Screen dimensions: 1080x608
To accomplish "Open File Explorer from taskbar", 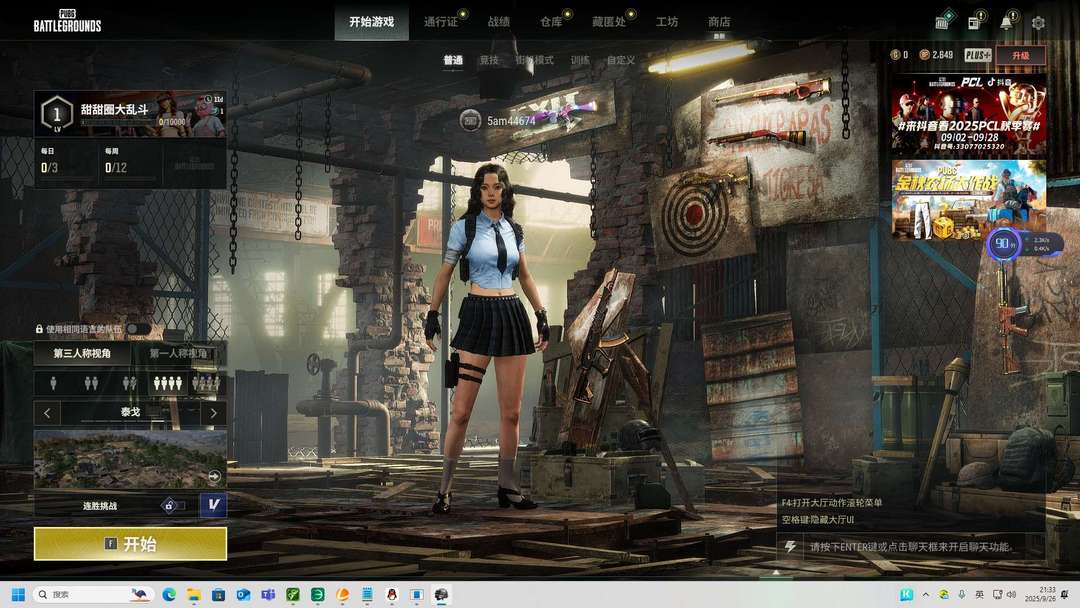I will [x=194, y=594].
